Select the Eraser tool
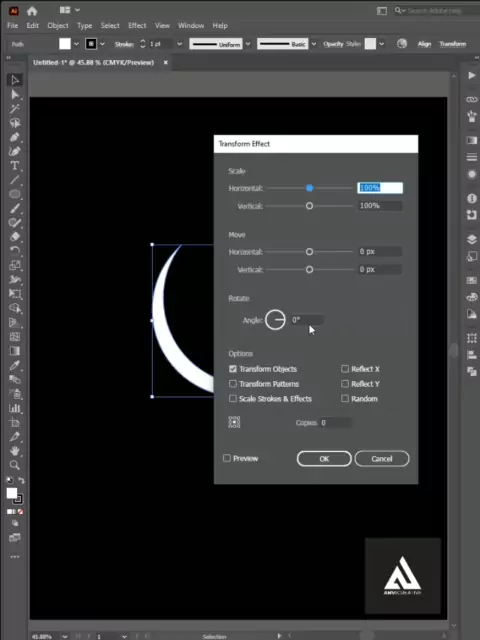This screenshot has height=640, width=480. [15, 236]
